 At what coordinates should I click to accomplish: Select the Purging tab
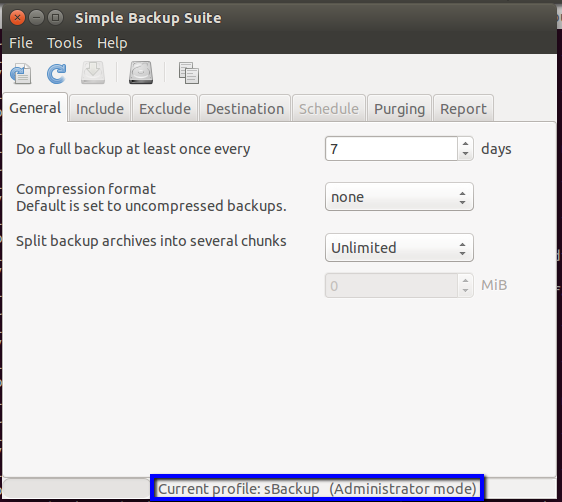click(x=399, y=109)
